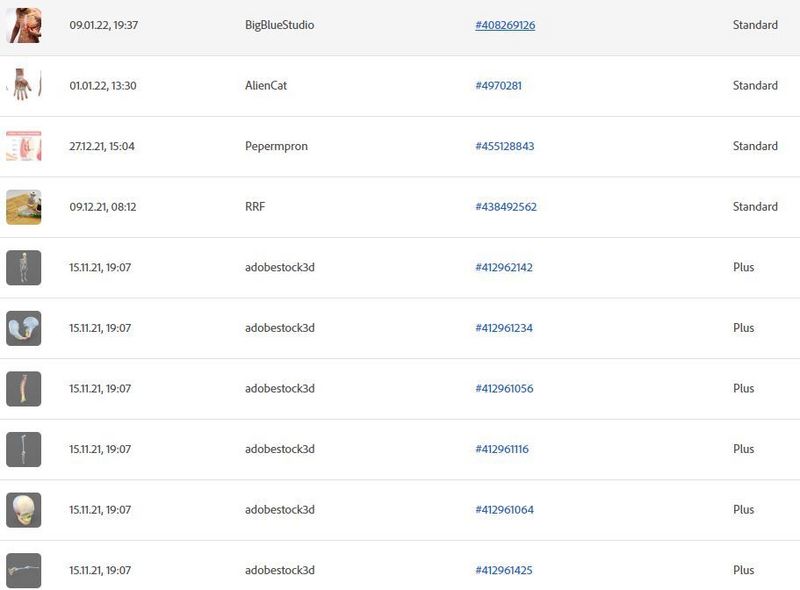Image resolution: width=800 pixels, height=590 pixels.
Task: Click the #412961056 asset link
Action: [x=504, y=389]
